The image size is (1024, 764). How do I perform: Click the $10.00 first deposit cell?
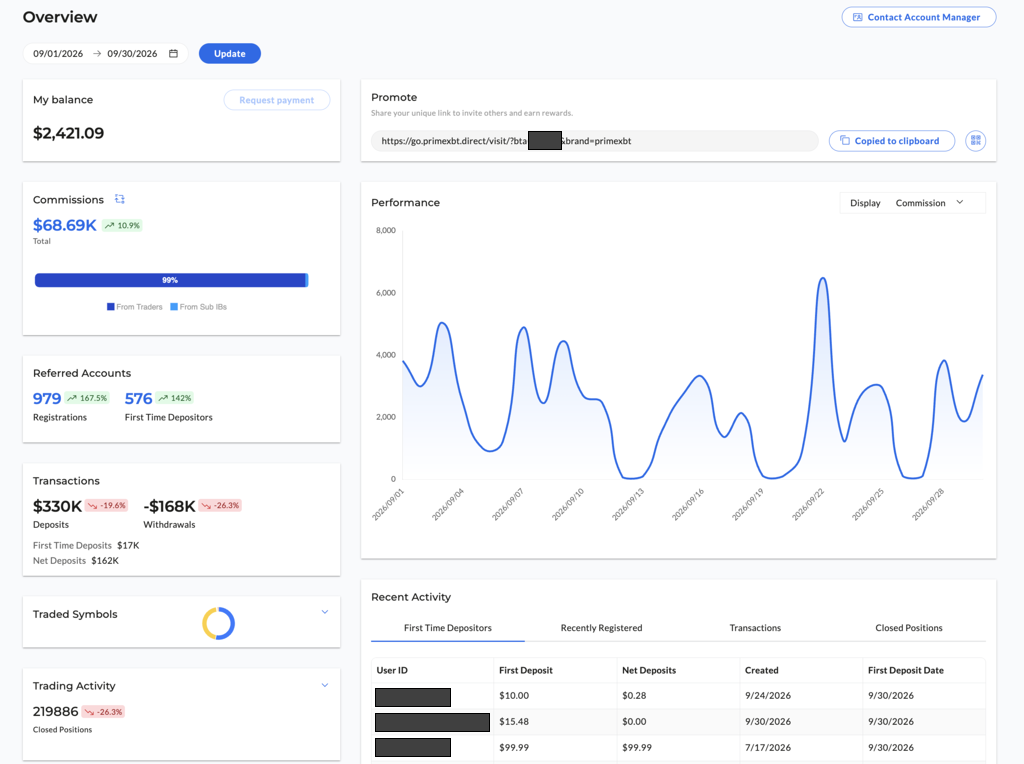click(514, 695)
